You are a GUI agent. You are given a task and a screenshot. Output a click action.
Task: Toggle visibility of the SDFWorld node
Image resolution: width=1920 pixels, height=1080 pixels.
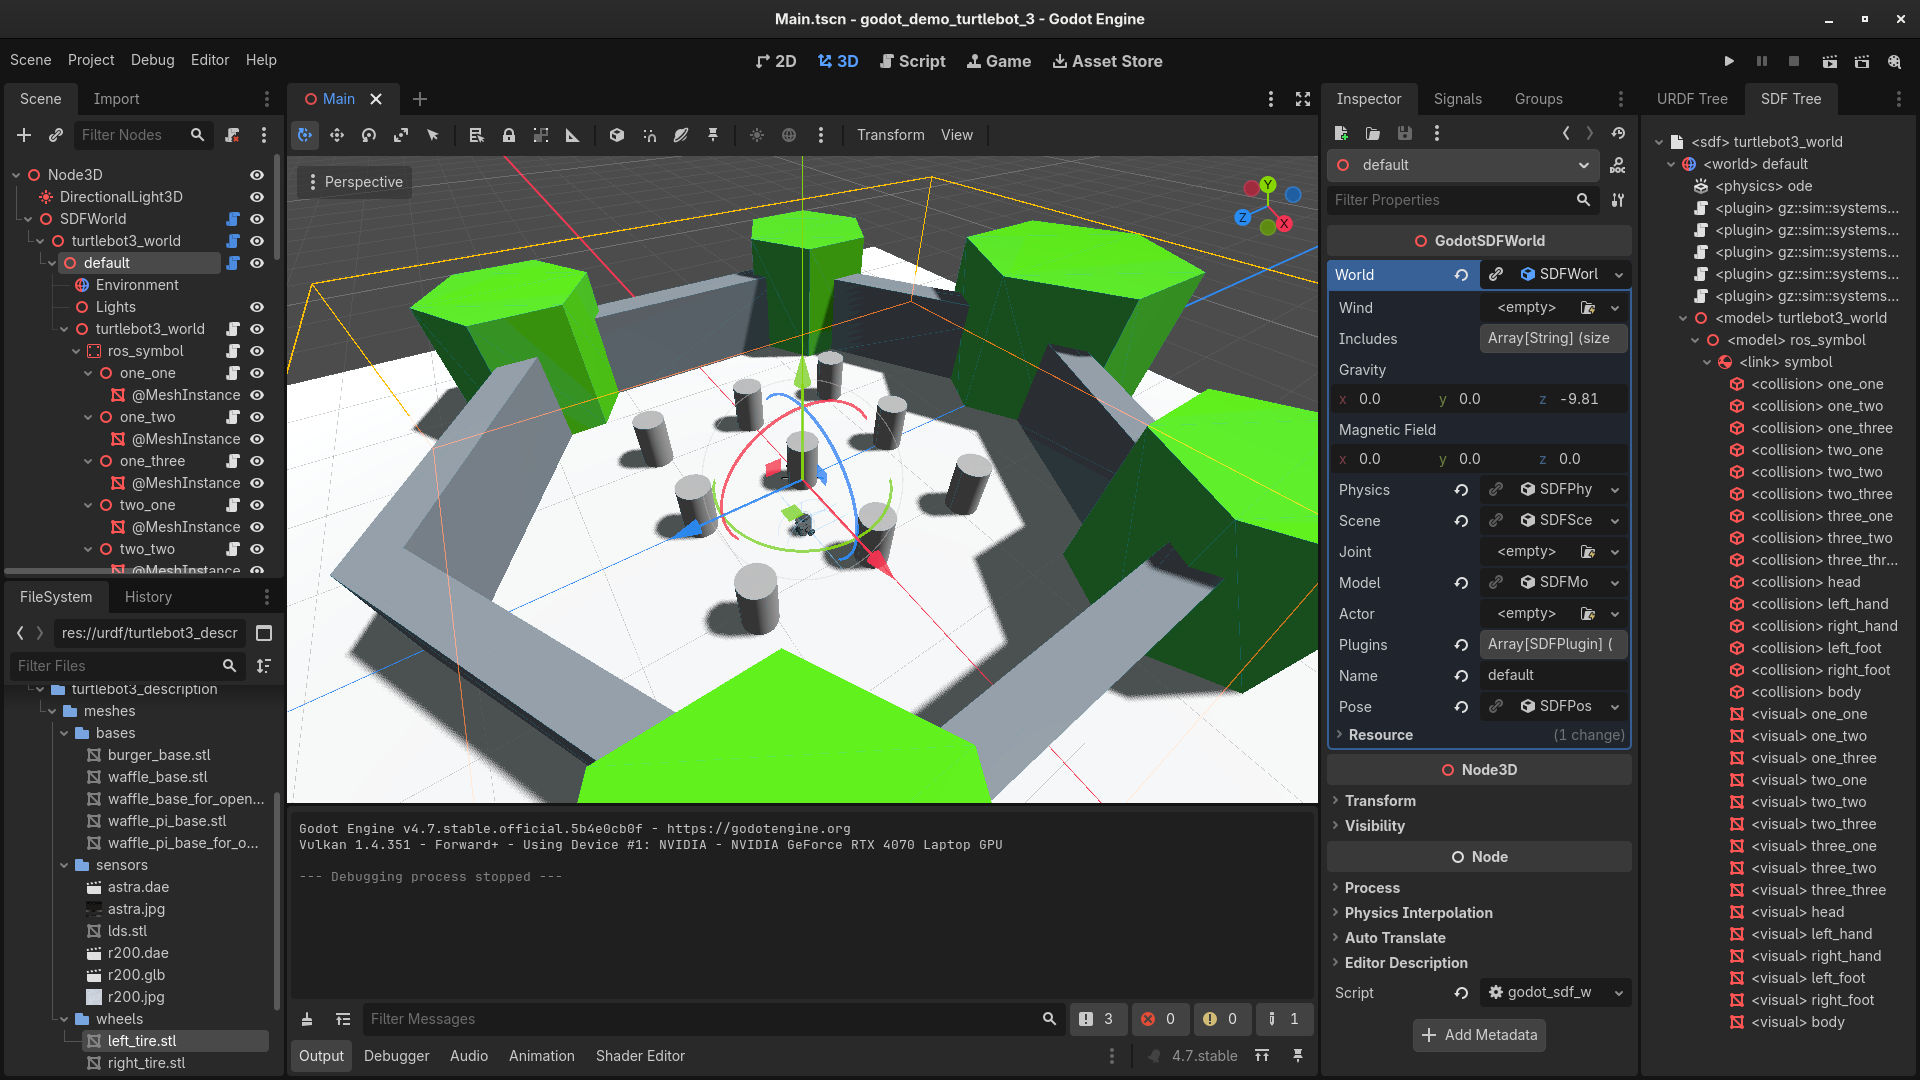[x=257, y=219]
